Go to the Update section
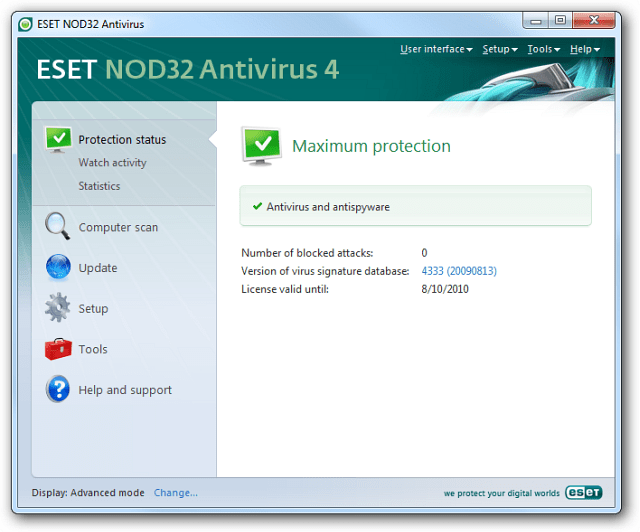Image resolution: width=640 pixels, height=532 pixels. click(98, 268)
